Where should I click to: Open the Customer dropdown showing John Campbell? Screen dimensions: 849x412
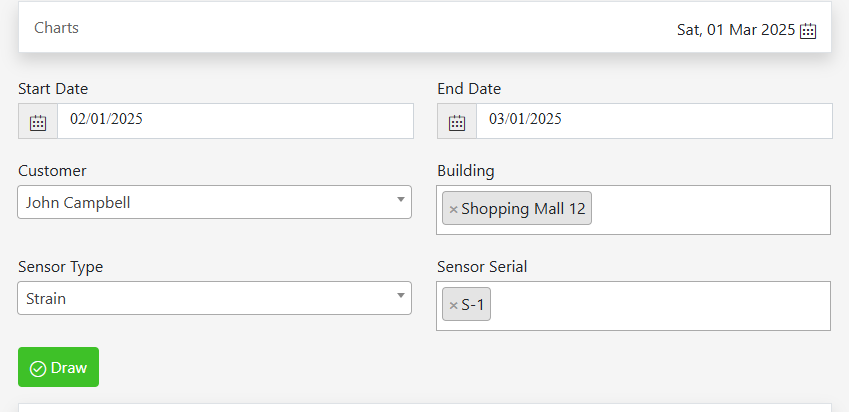click(x=214, y=202)
